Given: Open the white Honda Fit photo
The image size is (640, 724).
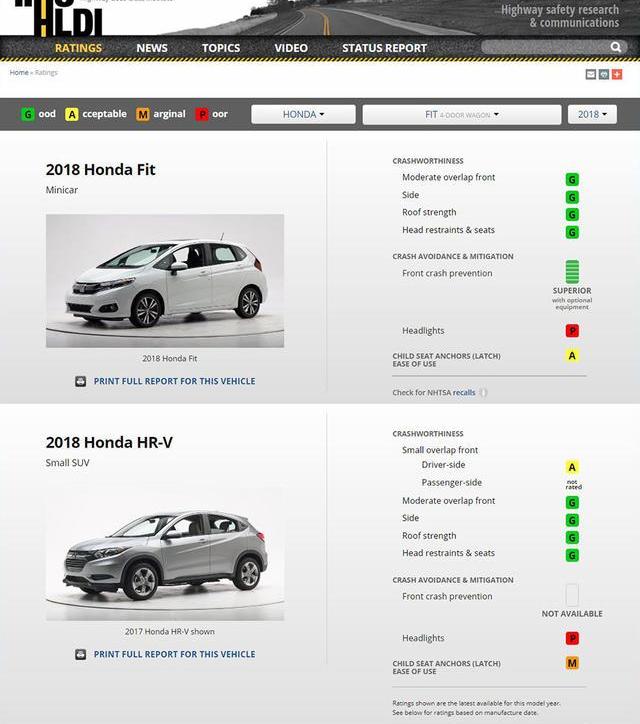Looking at the screenshot, I should (x=165, y=281).
